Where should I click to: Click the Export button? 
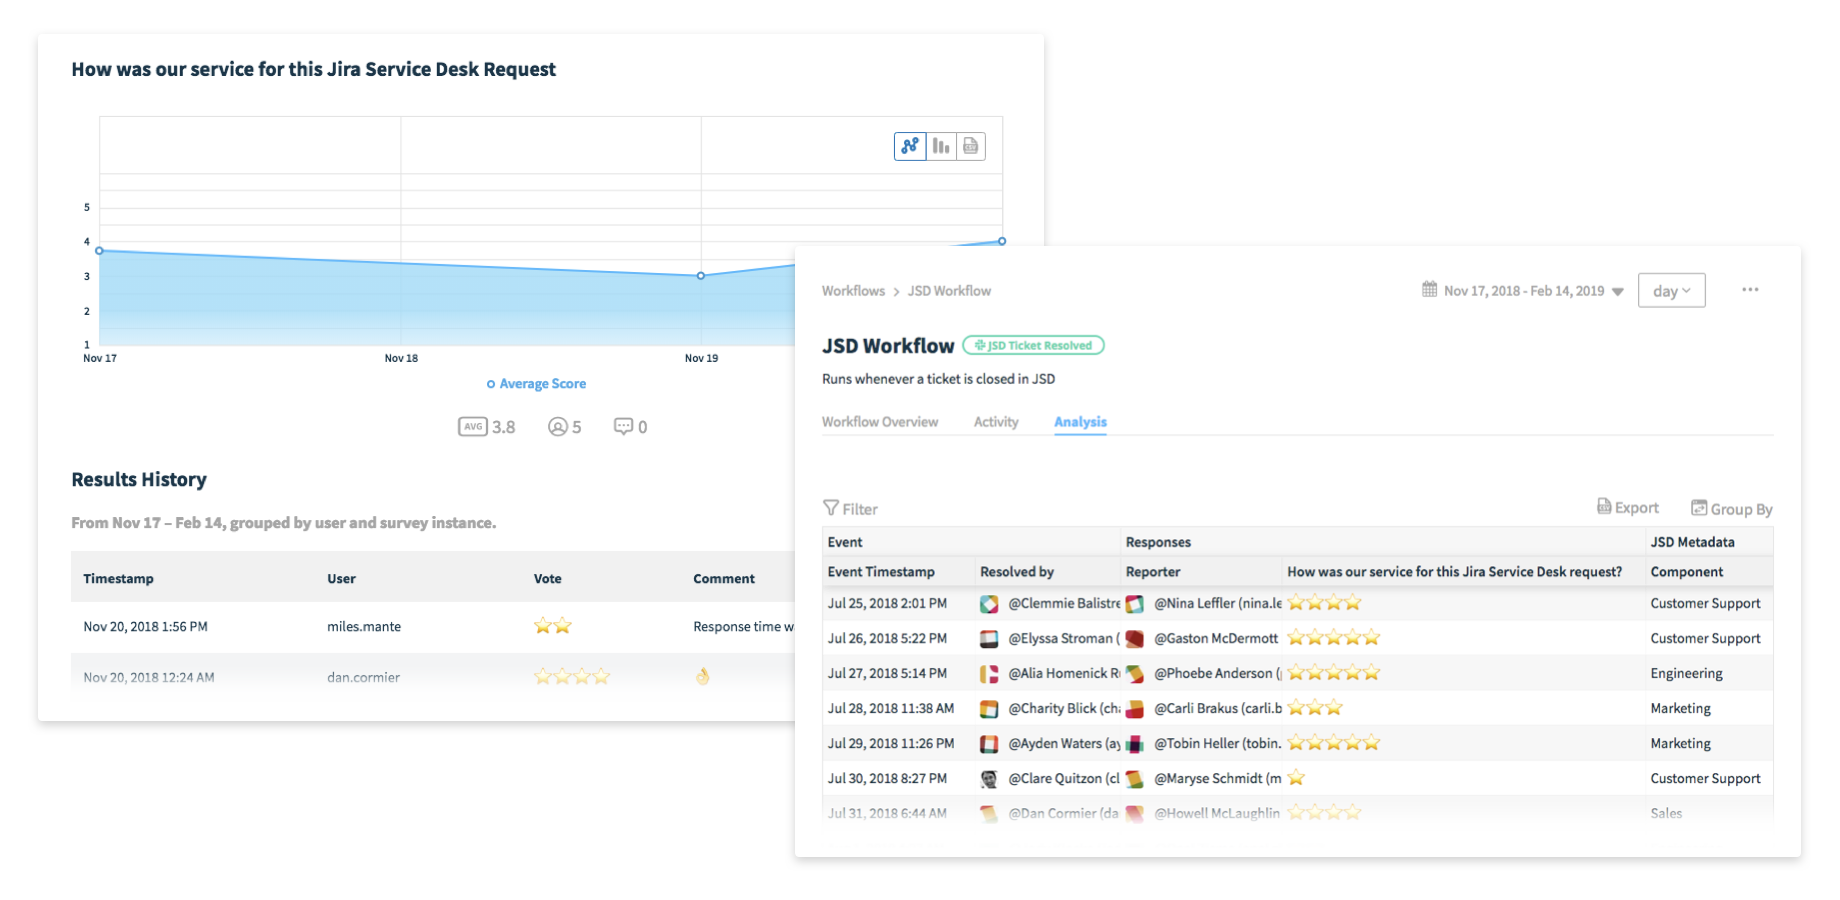pos(1628,508)
